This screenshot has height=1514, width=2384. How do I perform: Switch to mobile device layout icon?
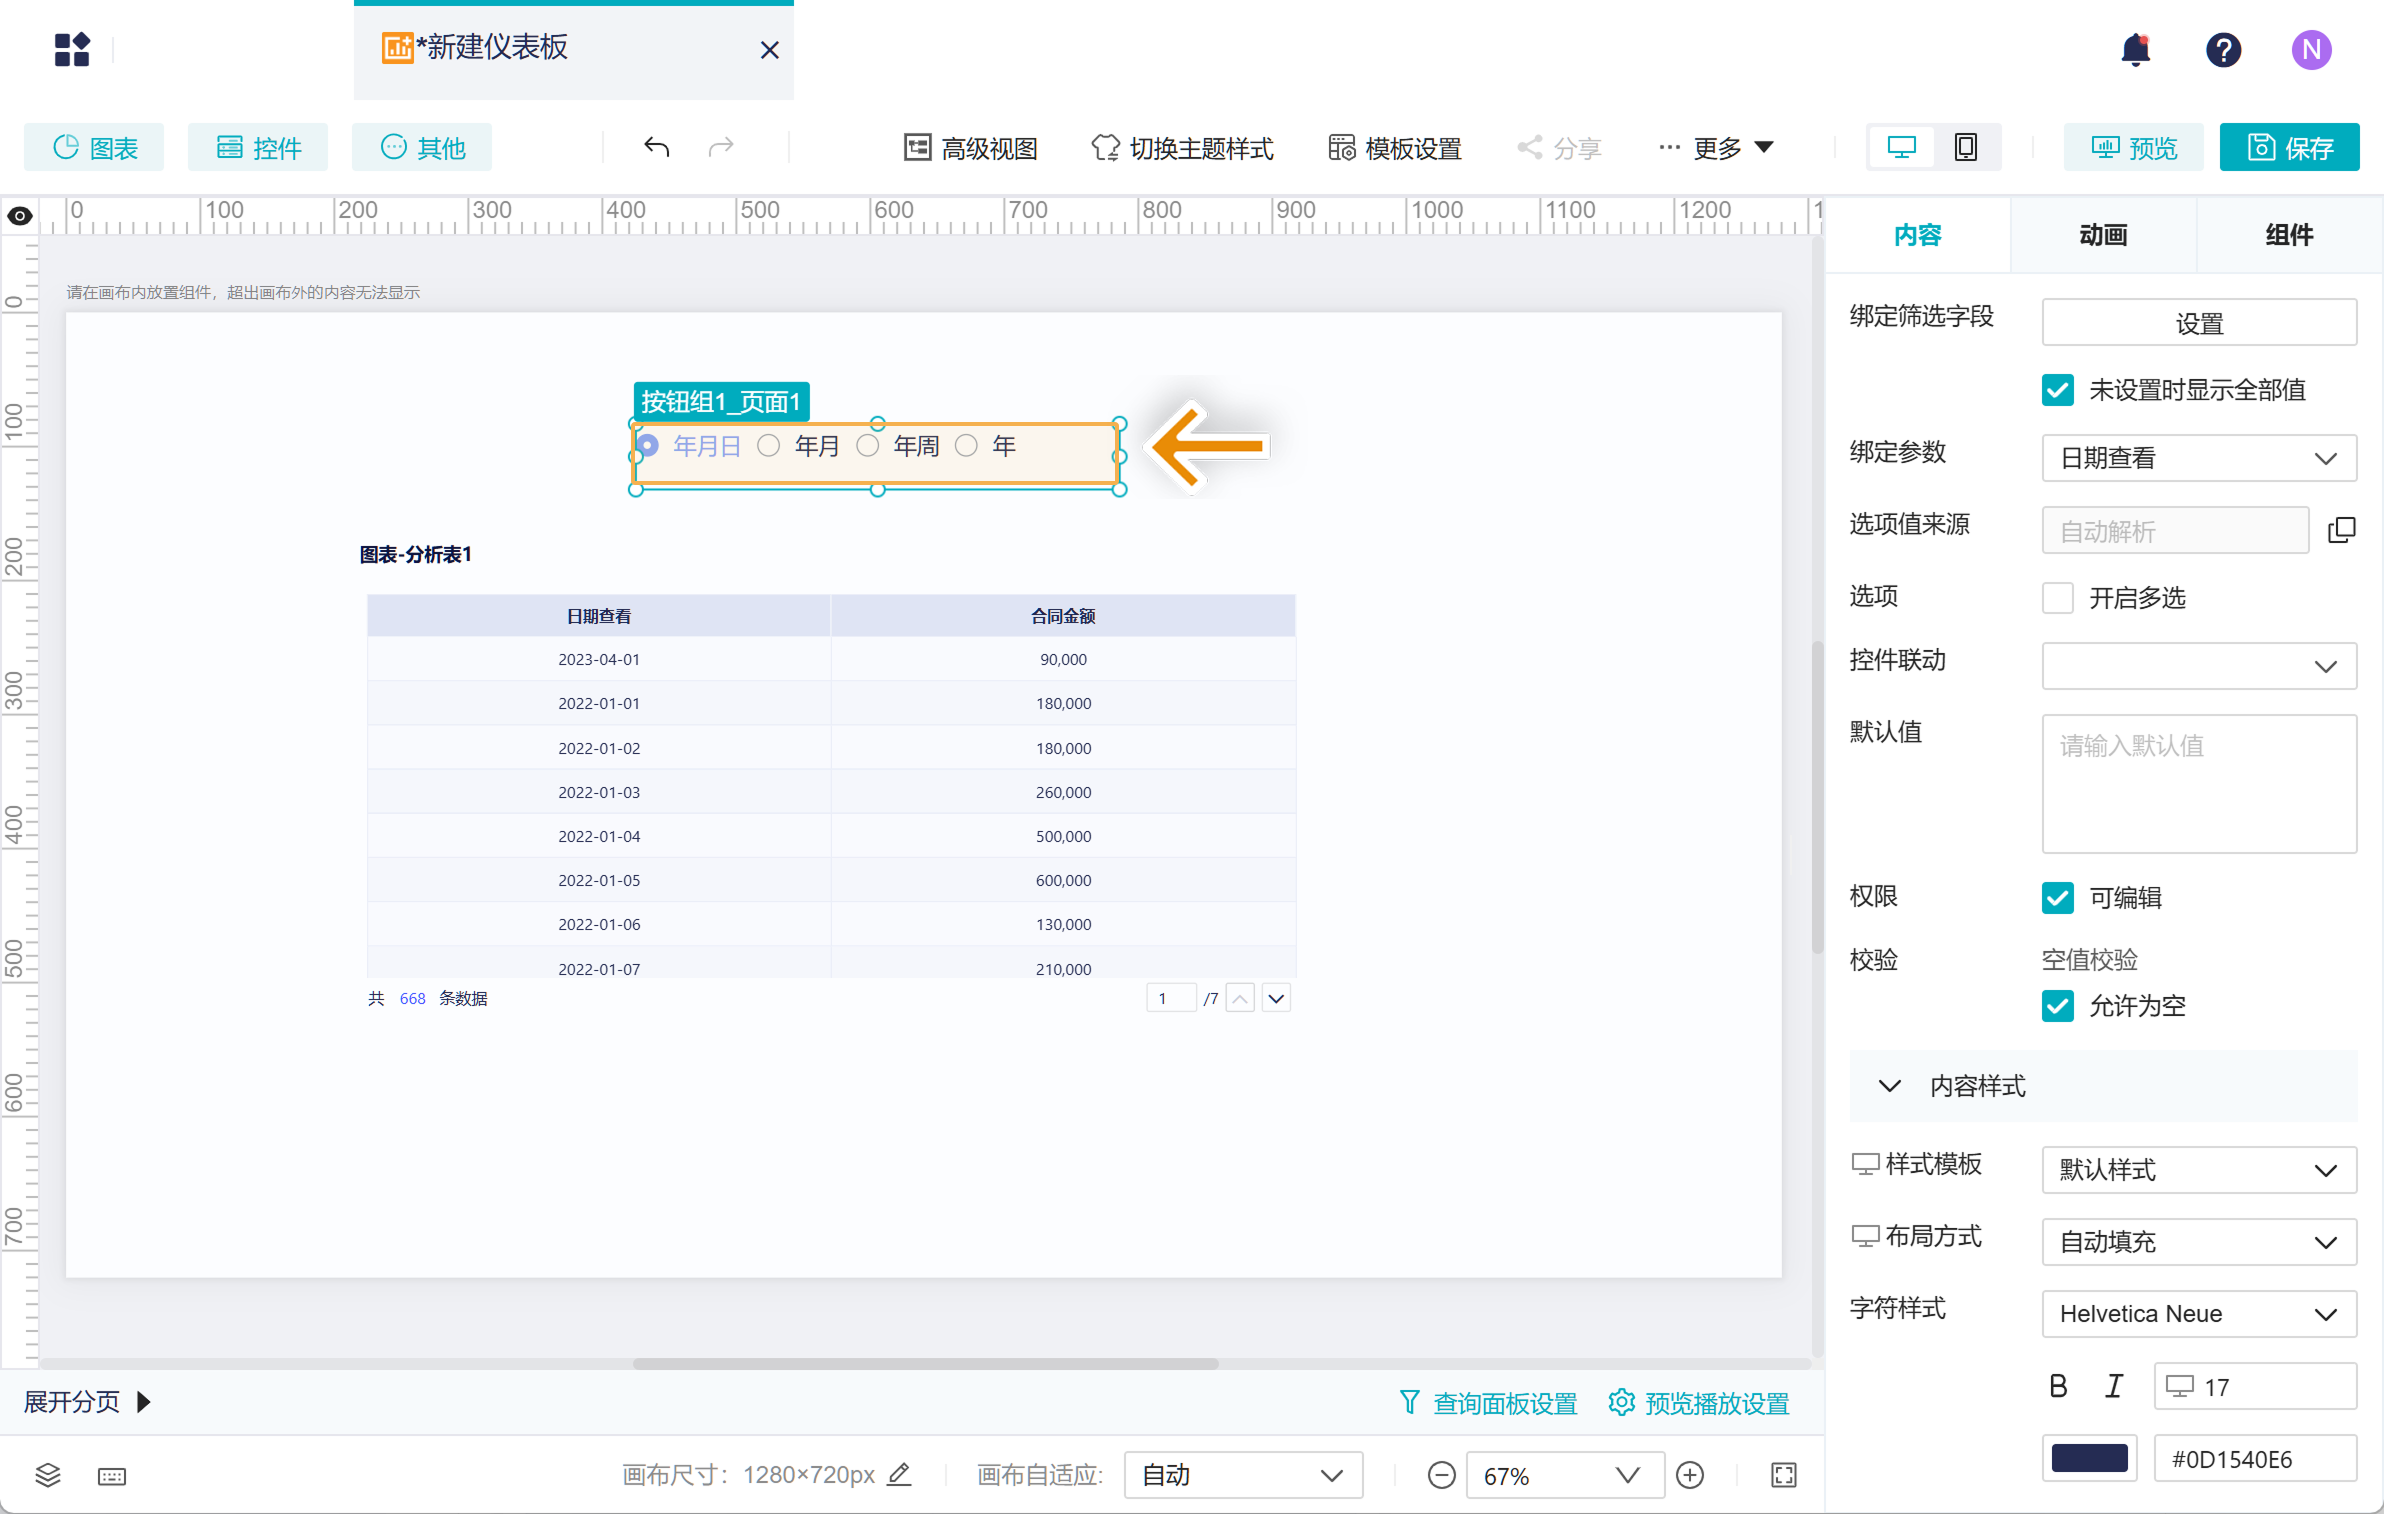1965,148
